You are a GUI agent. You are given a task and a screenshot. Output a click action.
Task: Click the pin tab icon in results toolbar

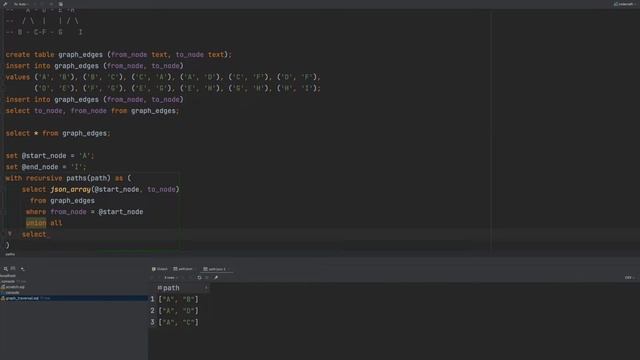(216, 278)
